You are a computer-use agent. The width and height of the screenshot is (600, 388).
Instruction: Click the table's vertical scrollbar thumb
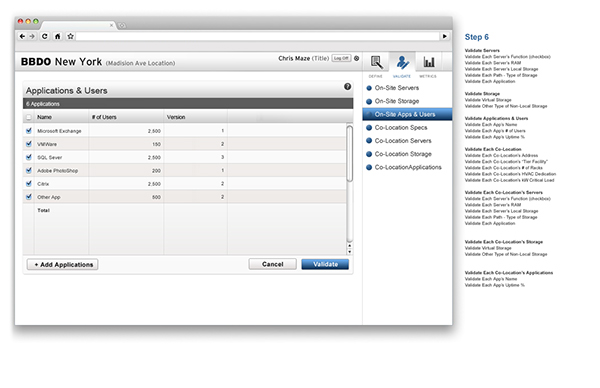click(x=349, y=153)
